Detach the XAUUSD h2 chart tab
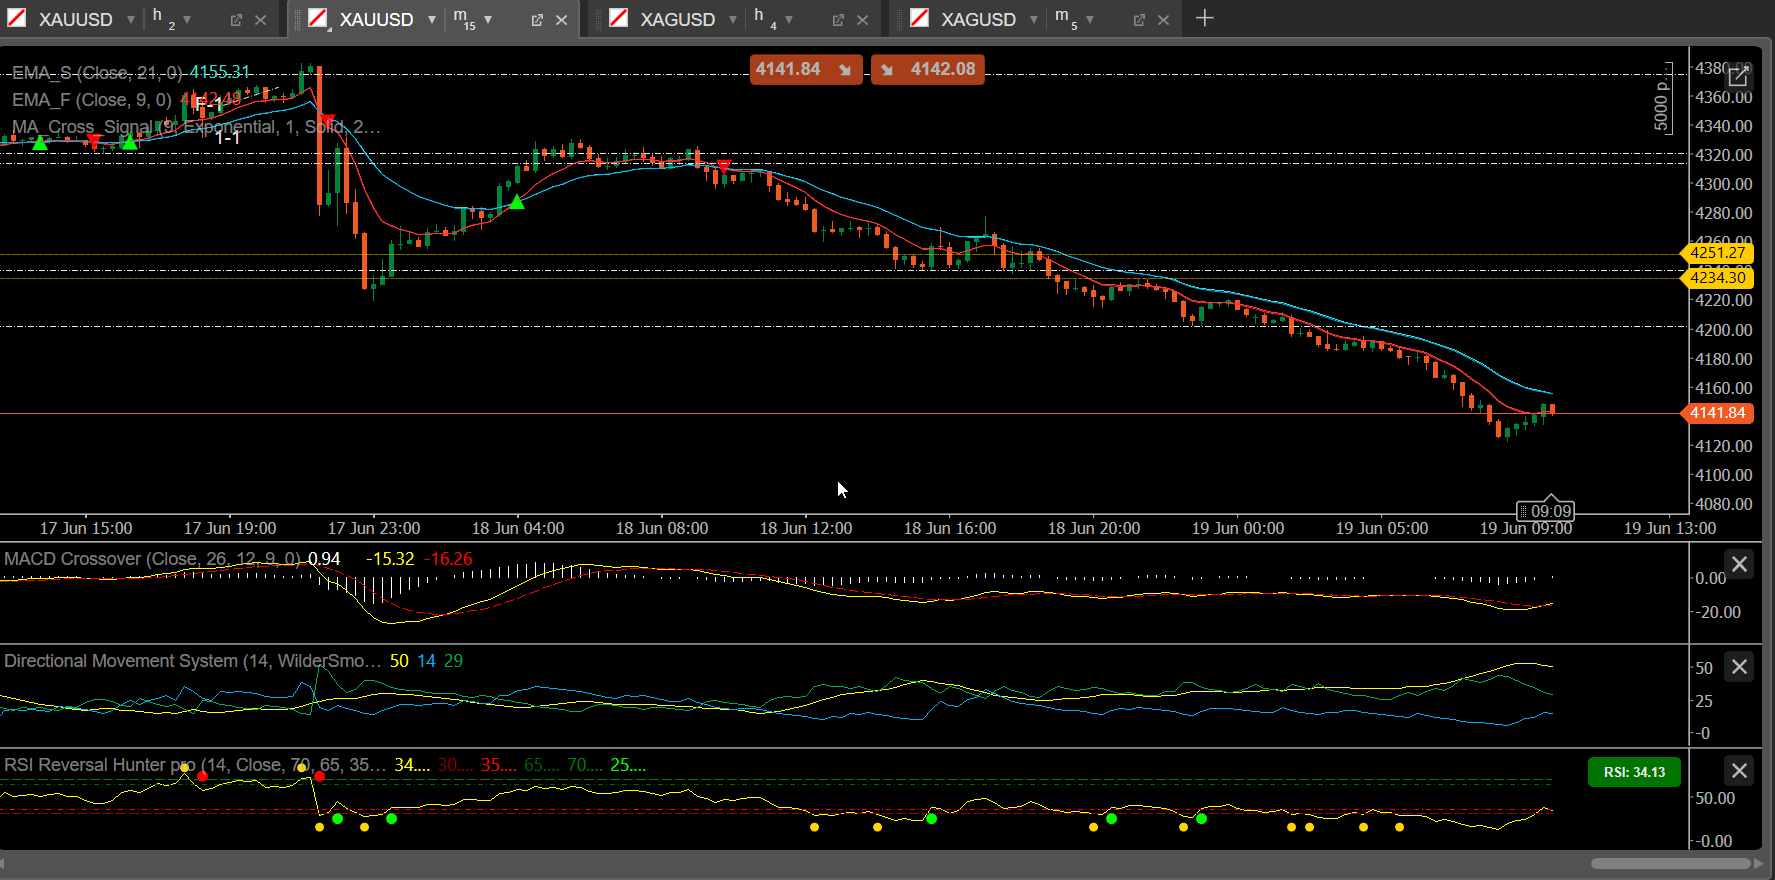This screenshot has width=1775, height=880. (x=236, y=20)
